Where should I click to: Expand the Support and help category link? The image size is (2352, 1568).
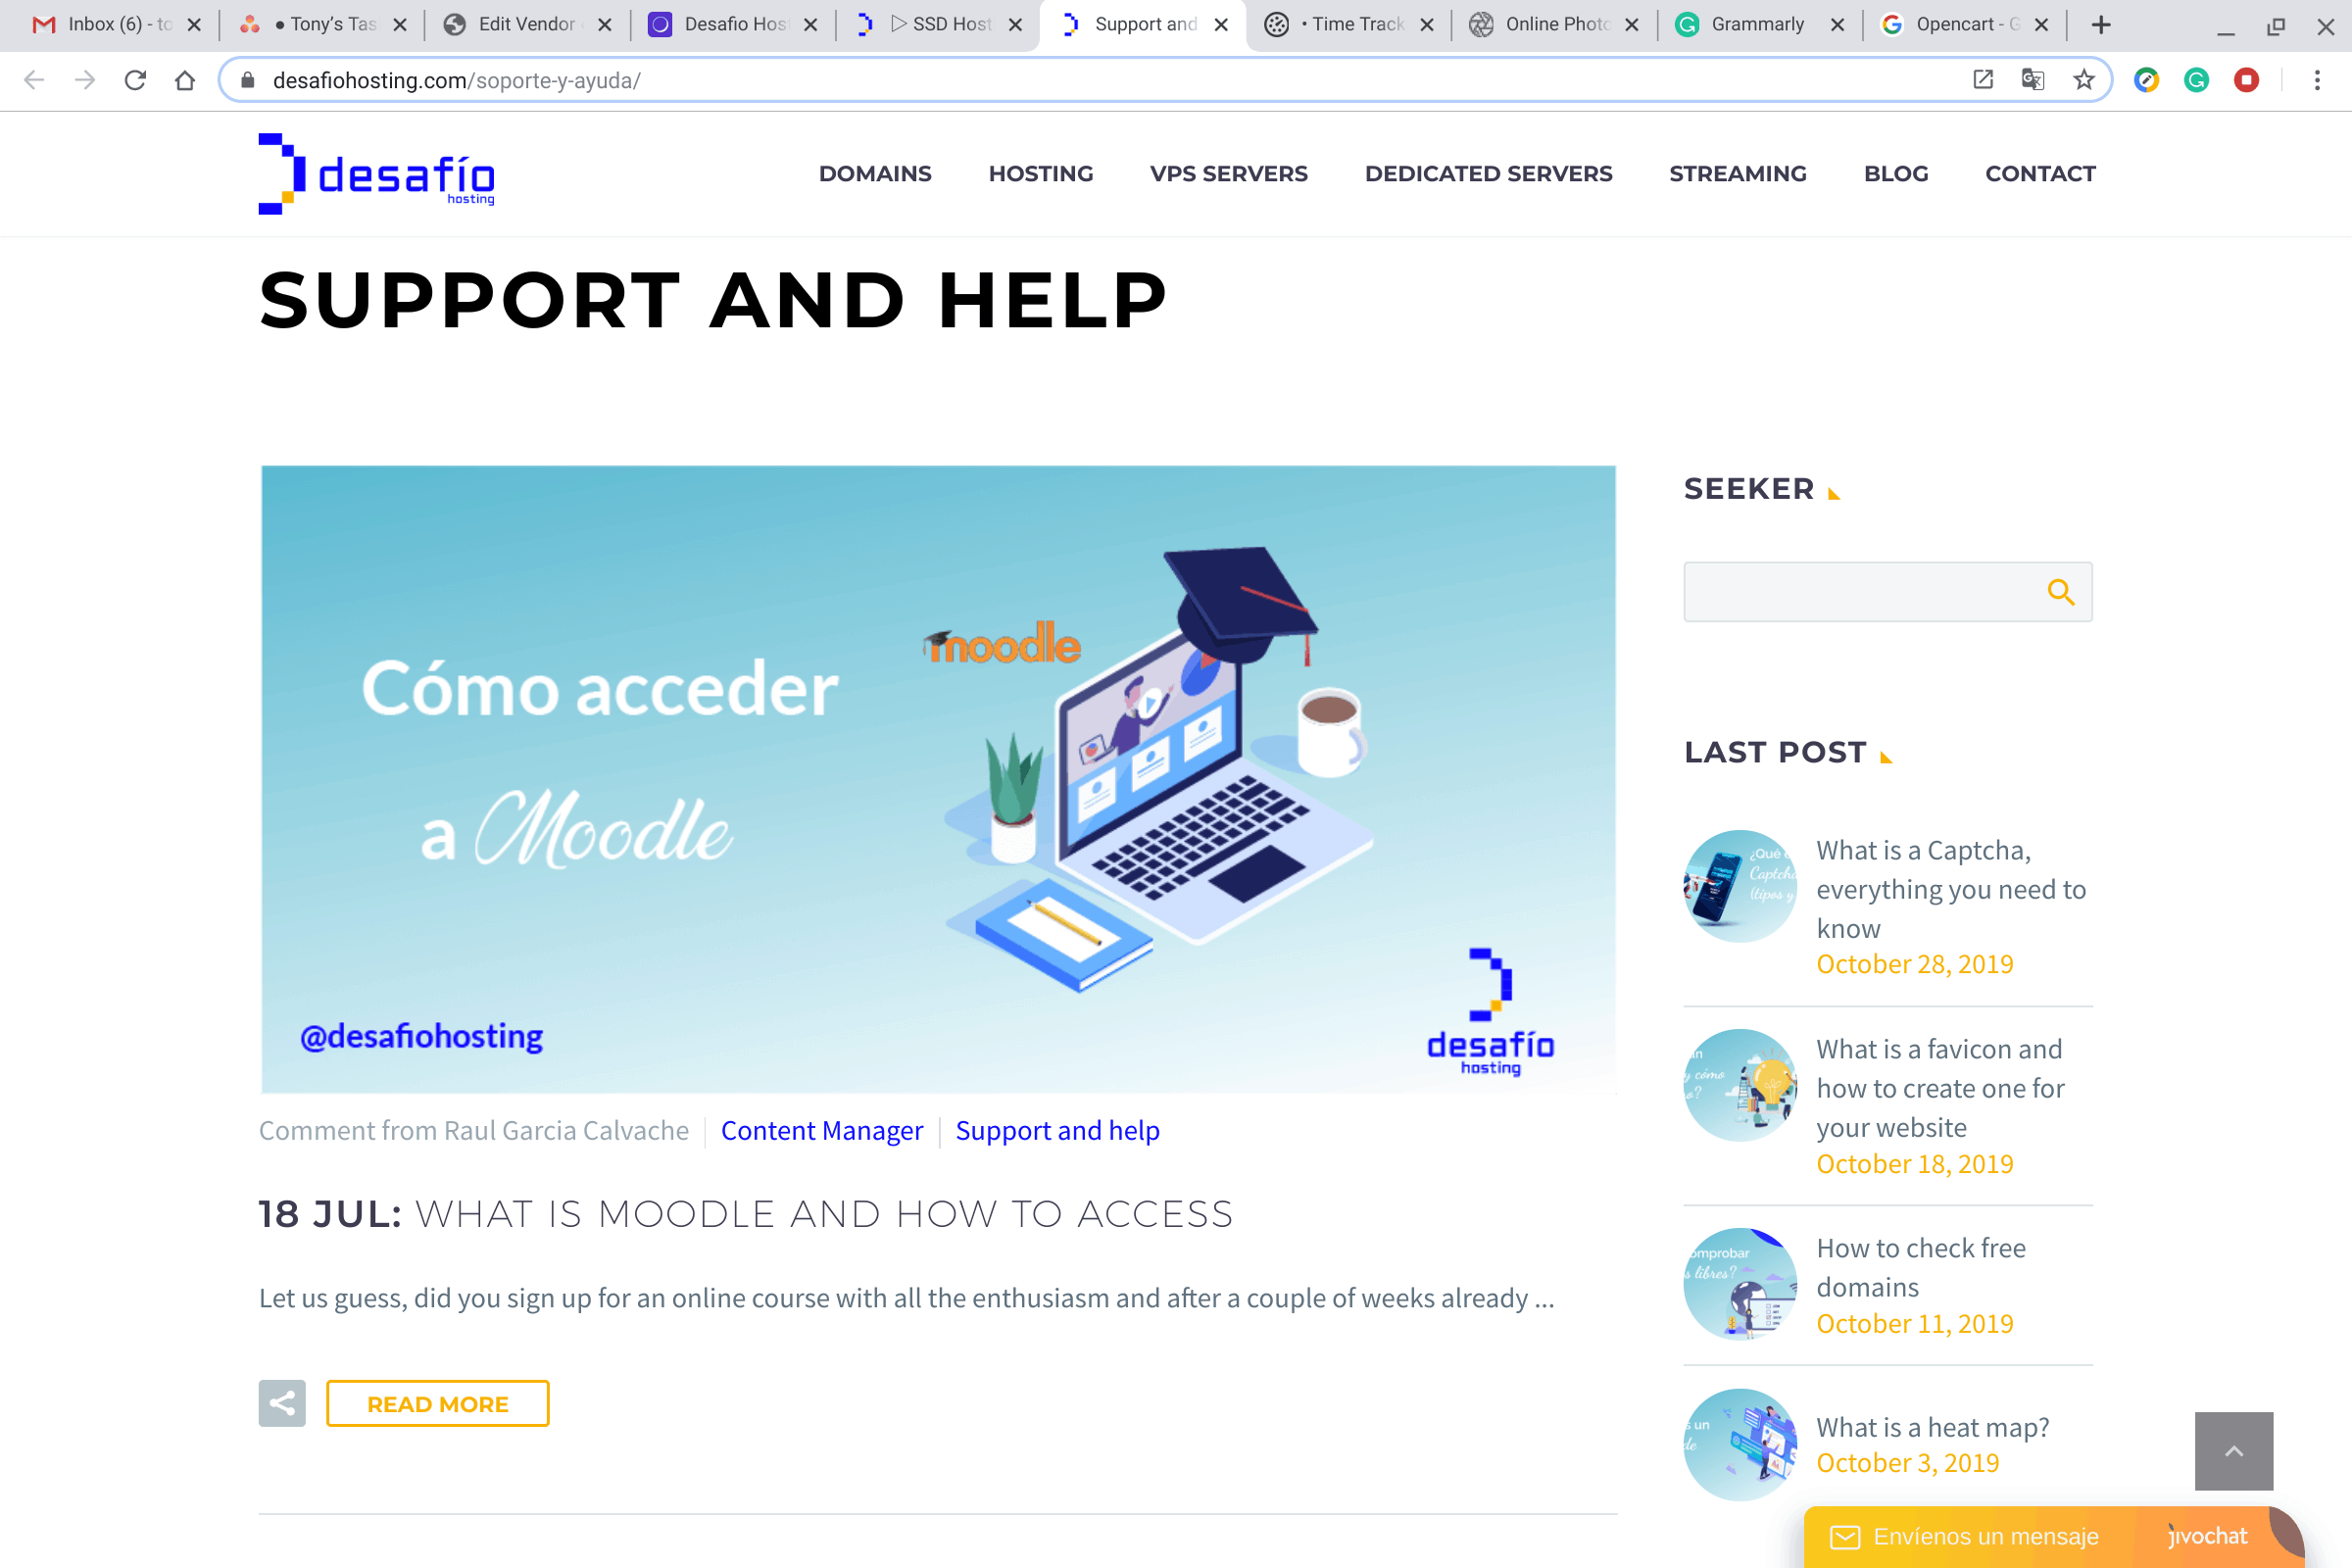1057,1129
